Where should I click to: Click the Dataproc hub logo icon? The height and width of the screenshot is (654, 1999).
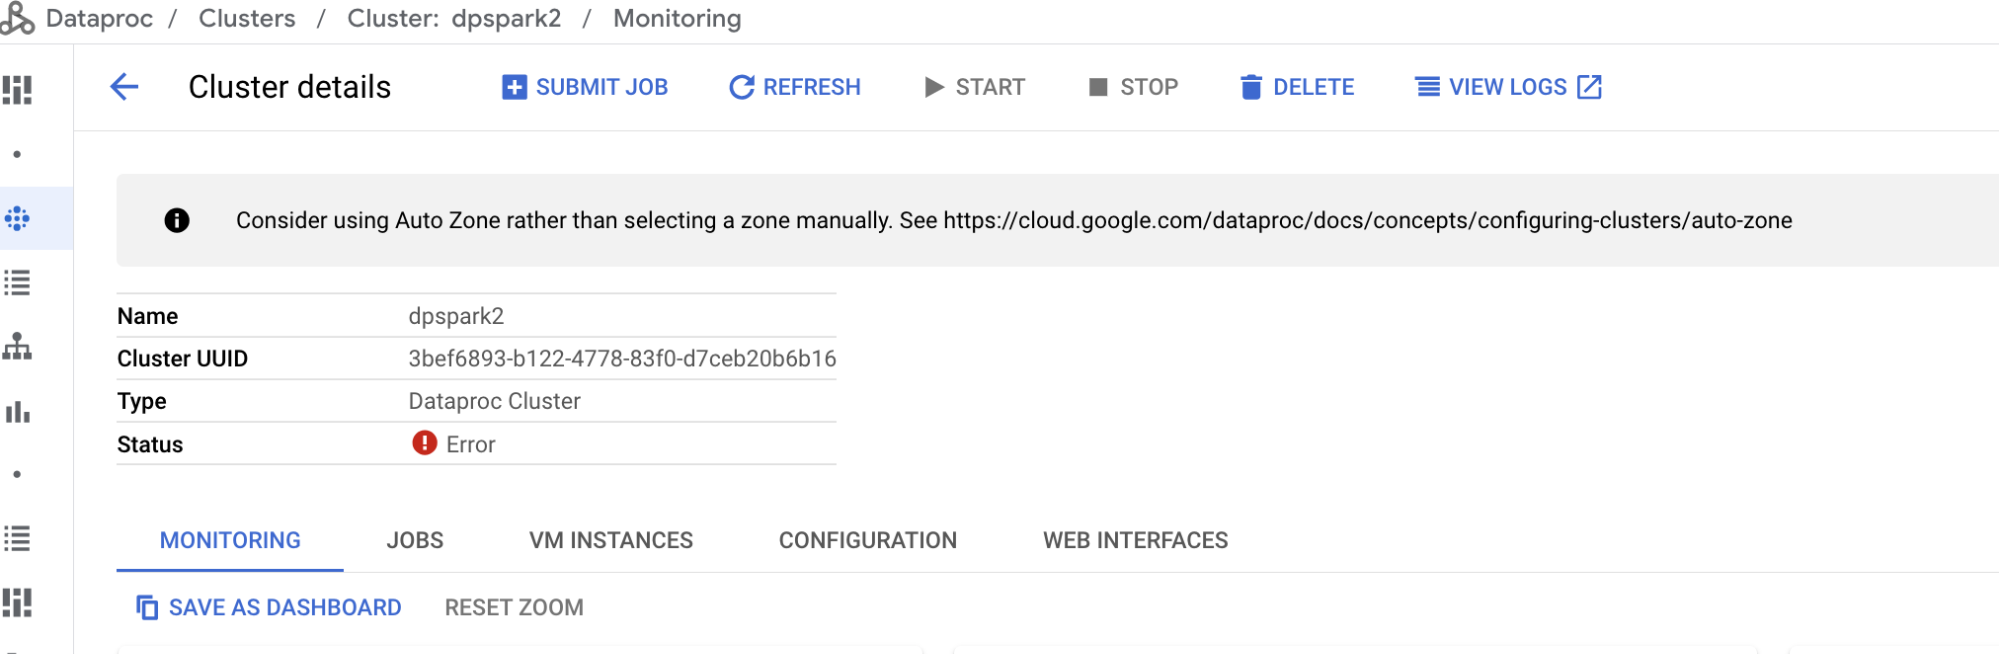(x=17, y=19)
